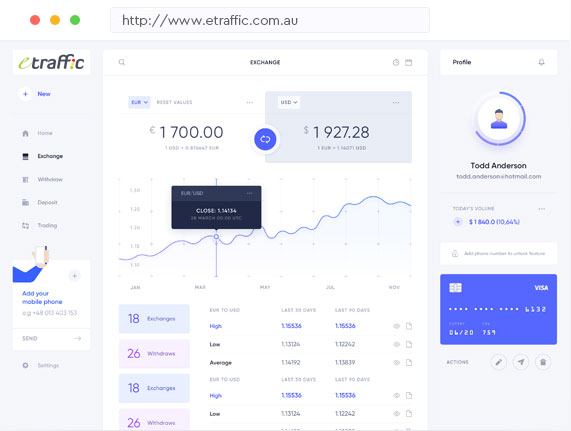Open the clock history icon

point(396,63)
